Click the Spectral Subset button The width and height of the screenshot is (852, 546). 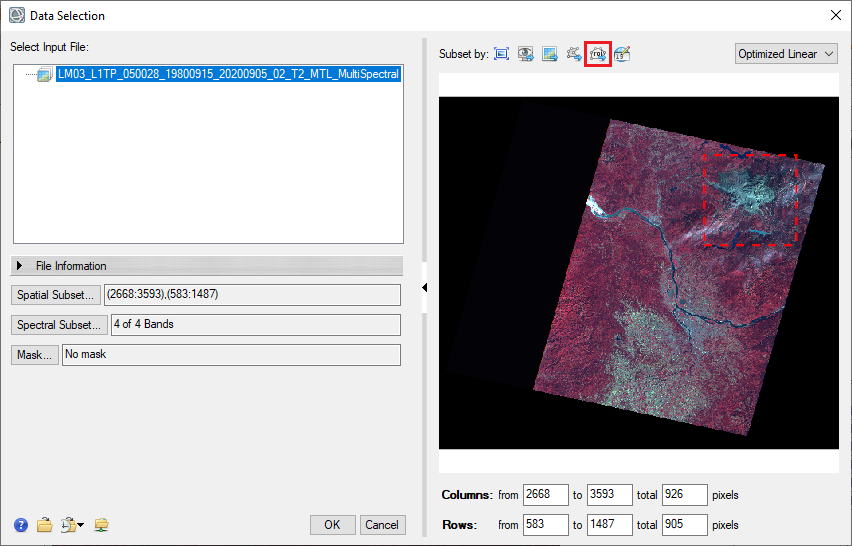tap(59, 325)
